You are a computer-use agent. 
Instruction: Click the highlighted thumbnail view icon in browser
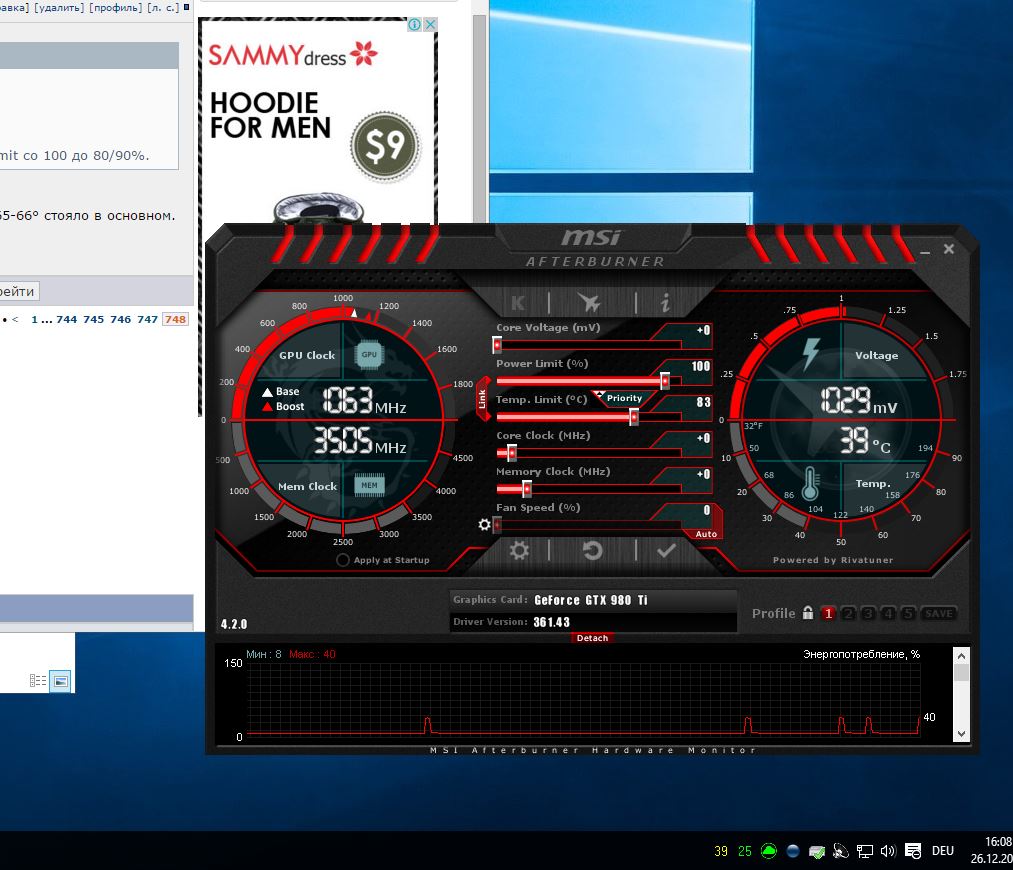(61, 681)
